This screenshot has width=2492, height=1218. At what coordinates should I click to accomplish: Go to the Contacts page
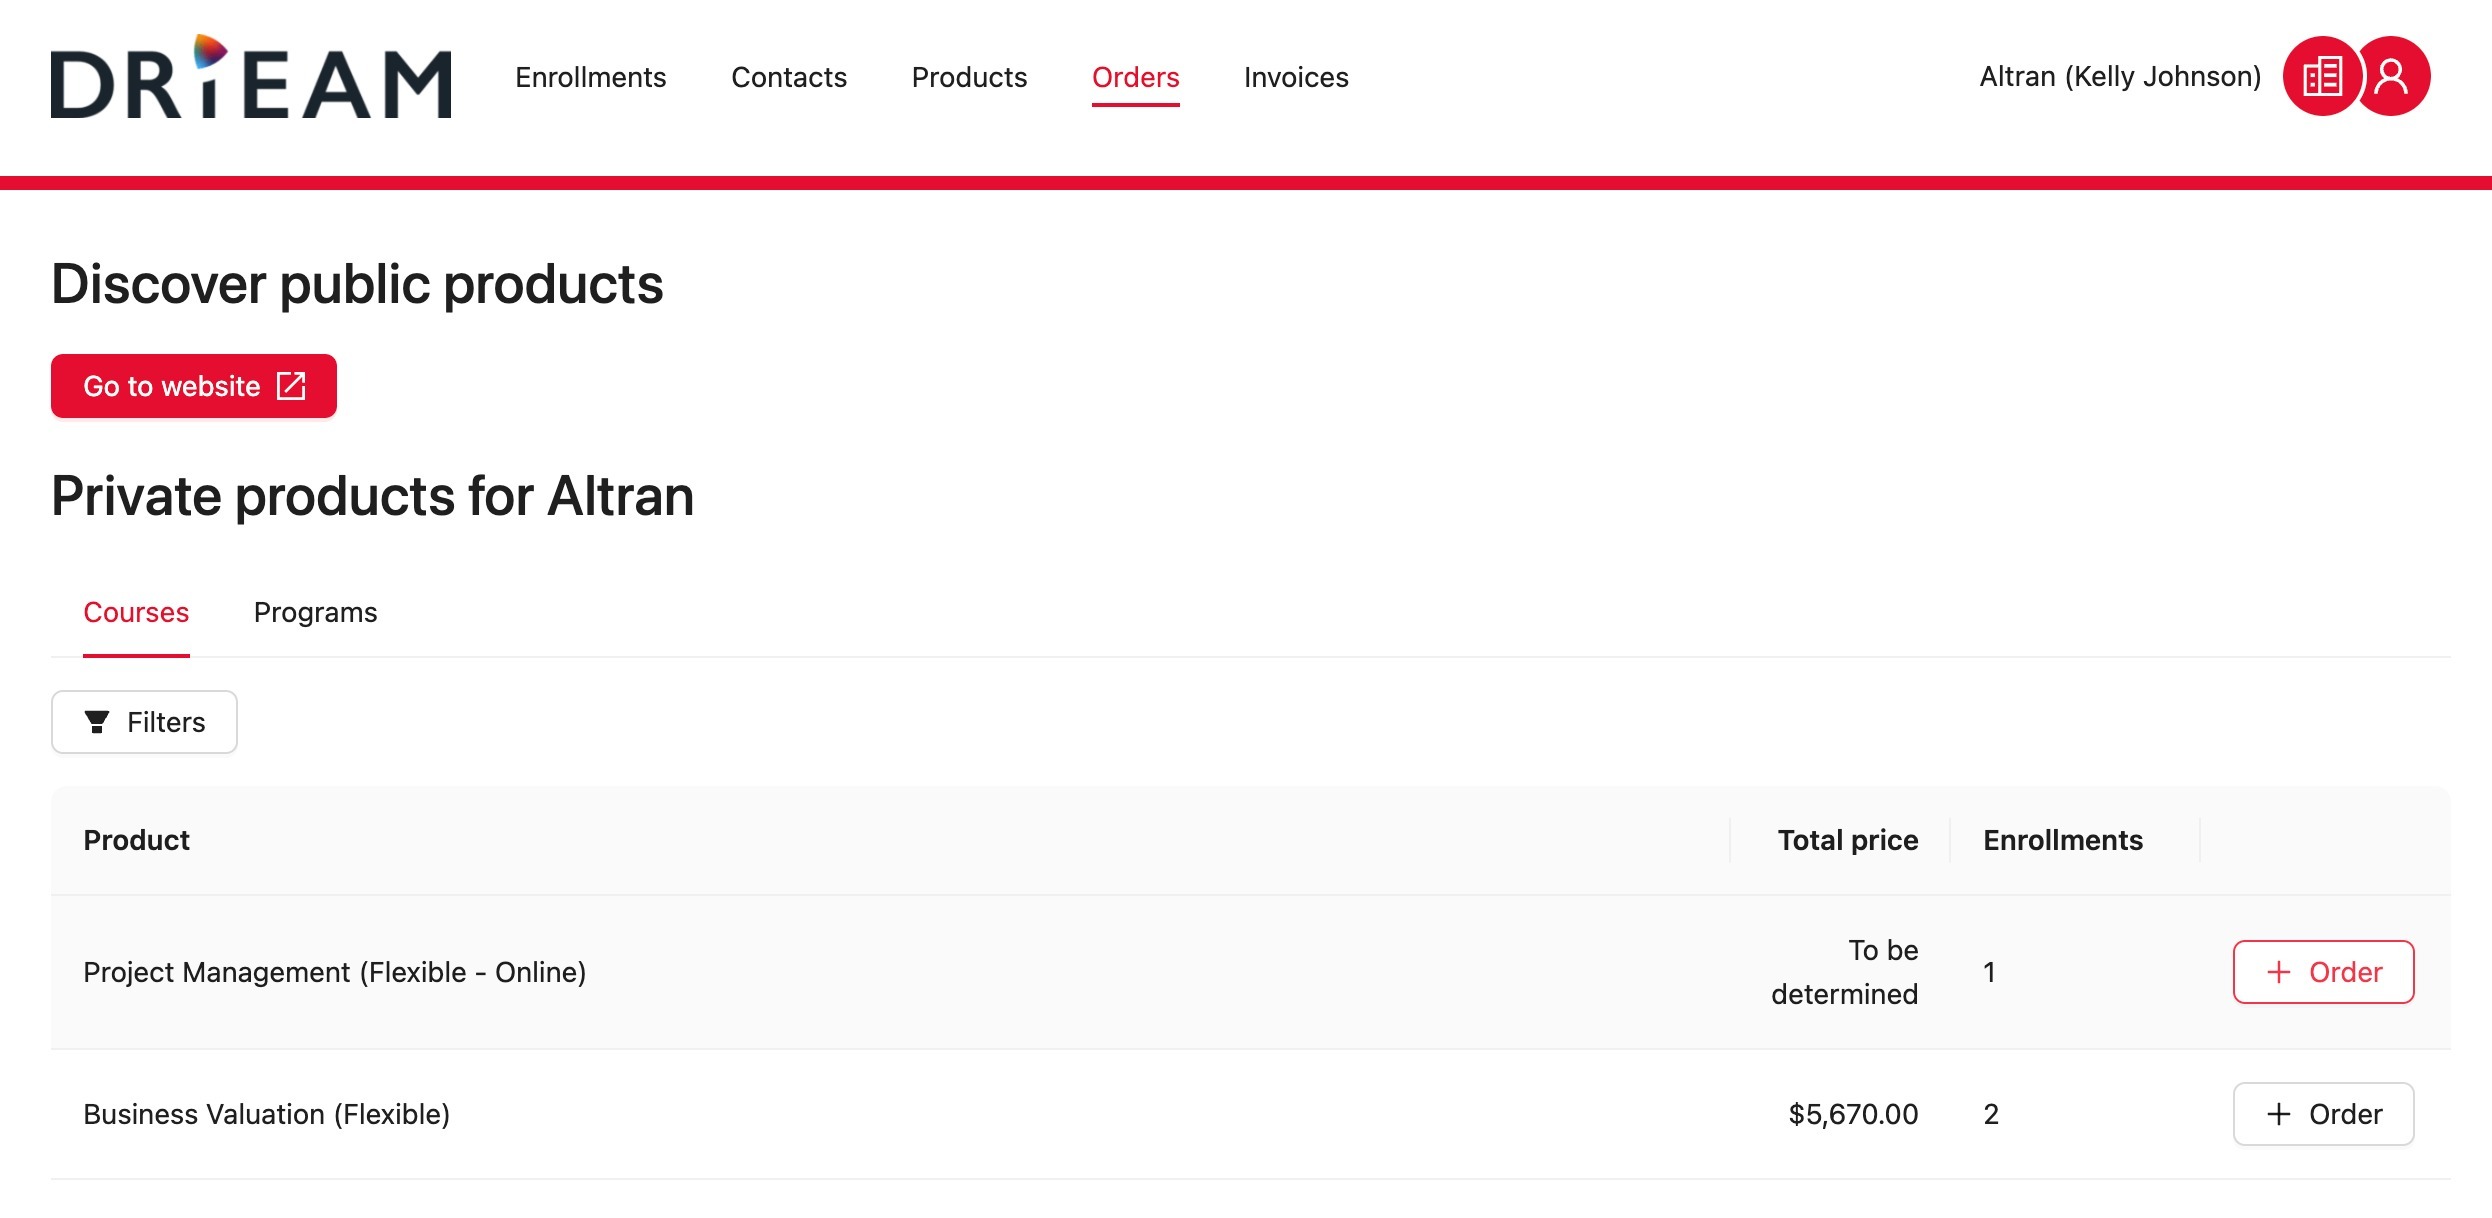(788, 77)
